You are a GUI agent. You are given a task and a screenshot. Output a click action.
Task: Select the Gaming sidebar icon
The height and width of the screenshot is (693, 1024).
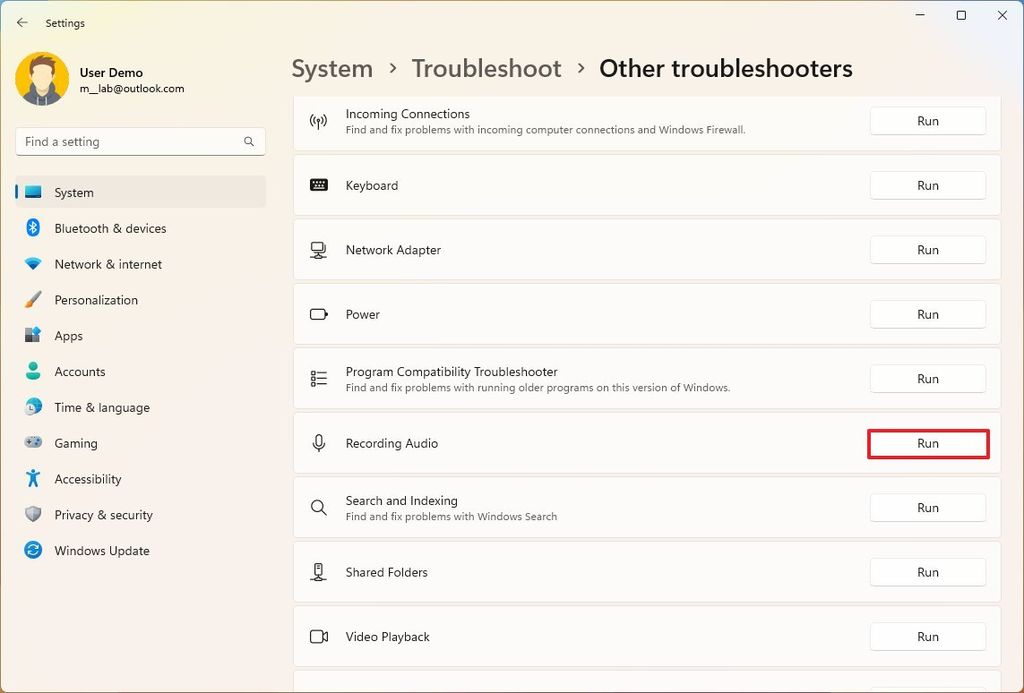(x=31, y=443)
